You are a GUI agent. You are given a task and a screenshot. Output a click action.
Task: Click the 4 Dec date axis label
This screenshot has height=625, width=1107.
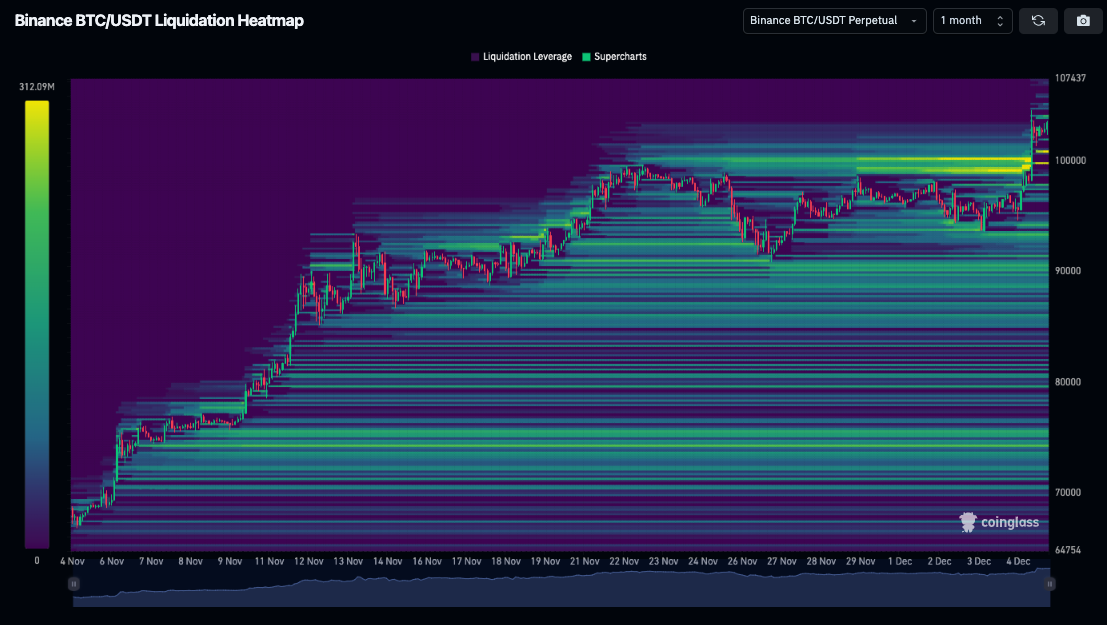click(1018, 561)
